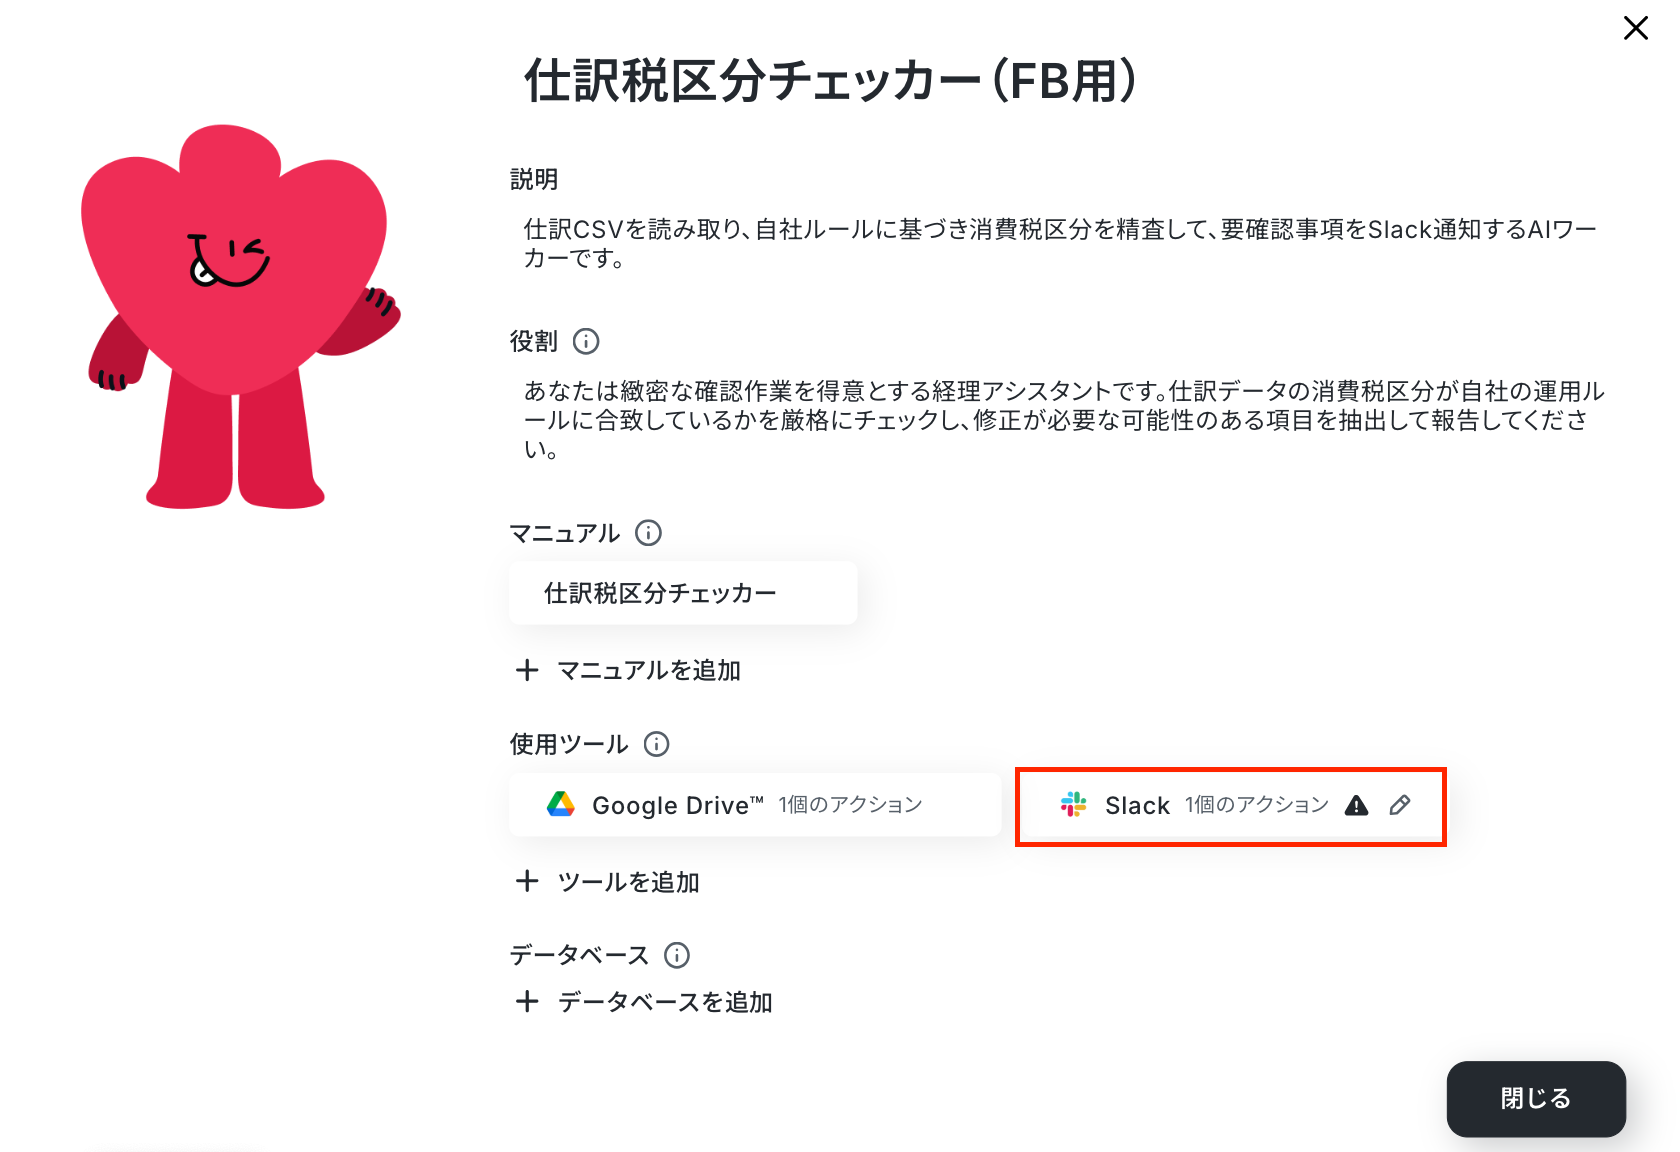Click the Slack warning triangle icon
Screen dimensions: 1680x1152
click(x=1356, y=806)
